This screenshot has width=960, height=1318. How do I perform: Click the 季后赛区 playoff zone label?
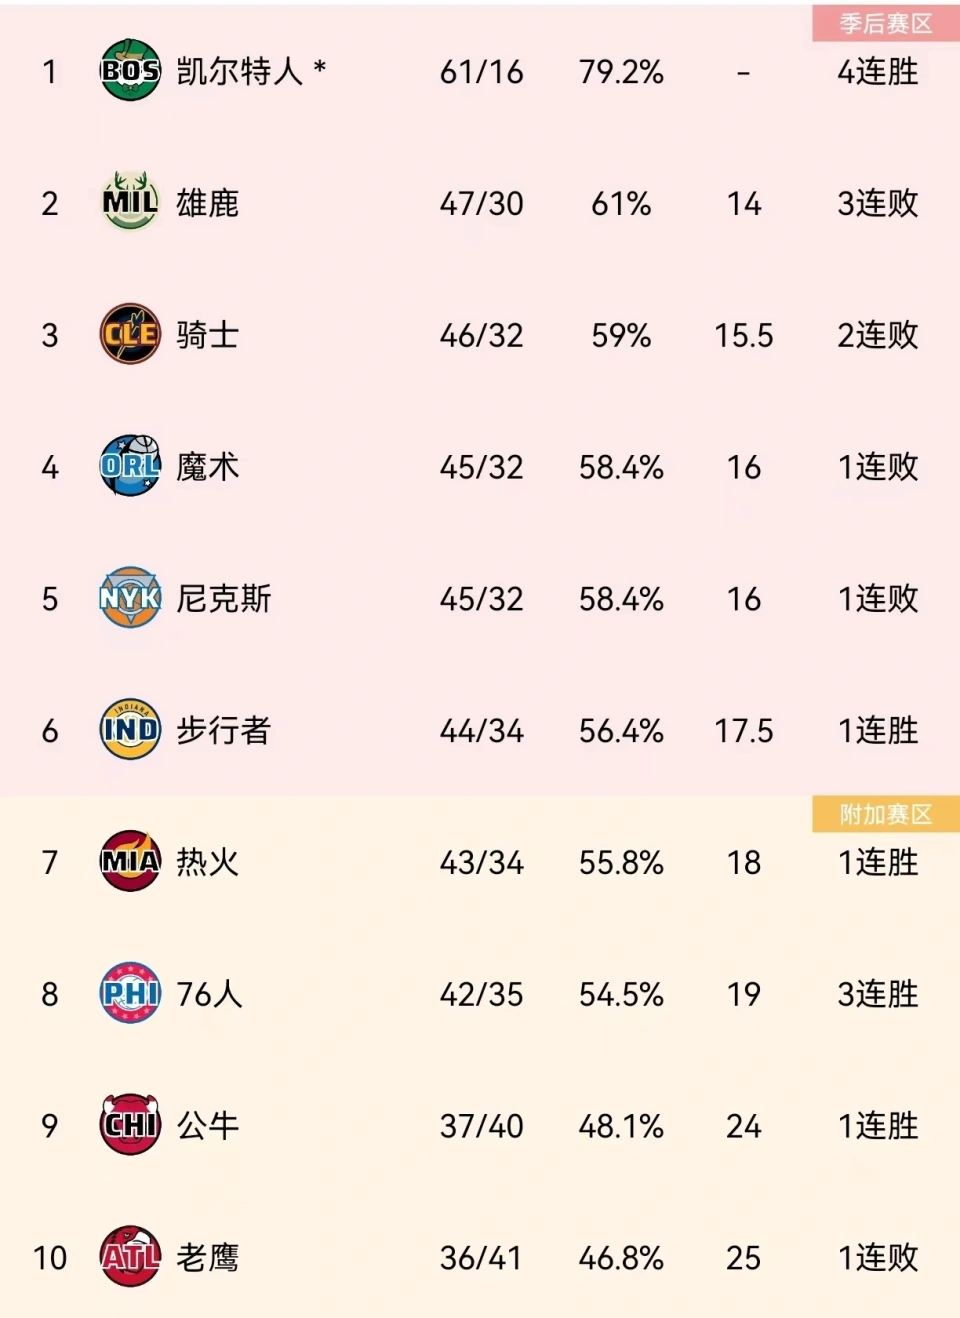(x=885, y=24)
